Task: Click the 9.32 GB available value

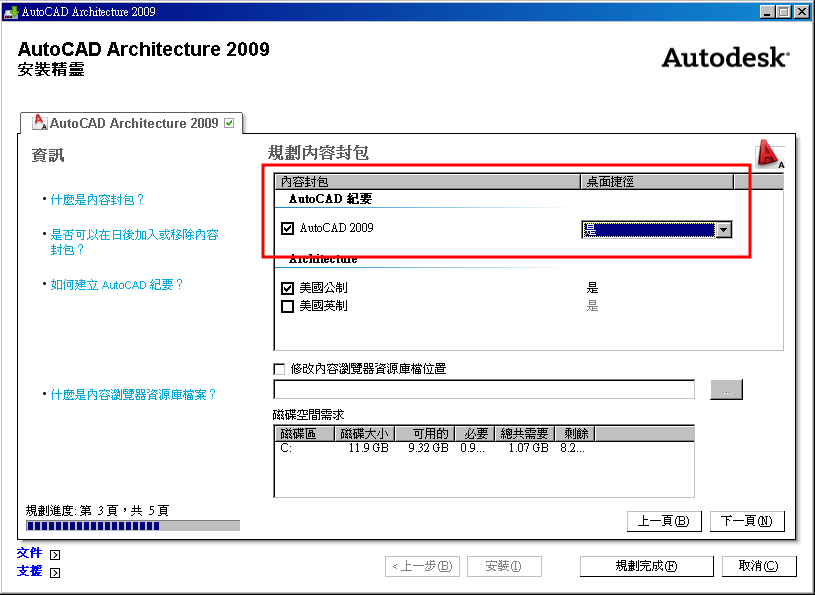Action: click(428, 448)
